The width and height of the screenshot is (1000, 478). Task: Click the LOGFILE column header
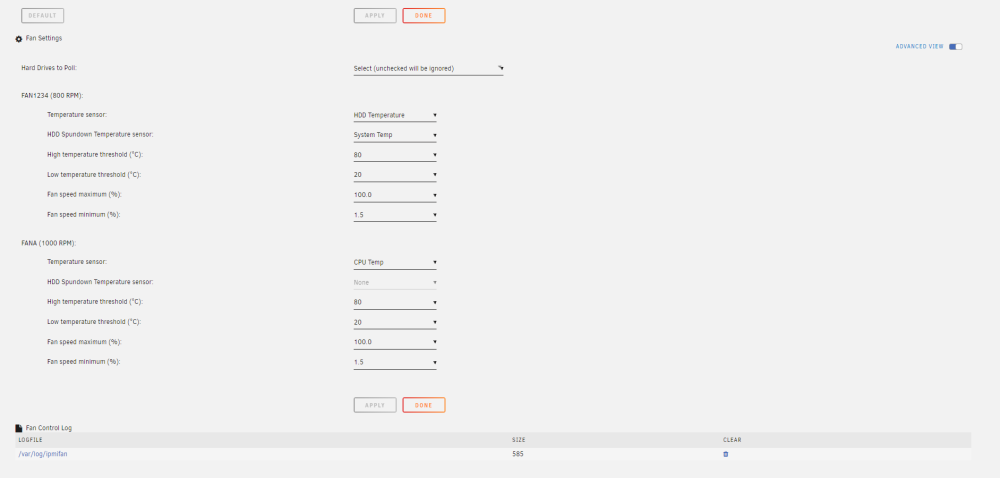[30, 440]
